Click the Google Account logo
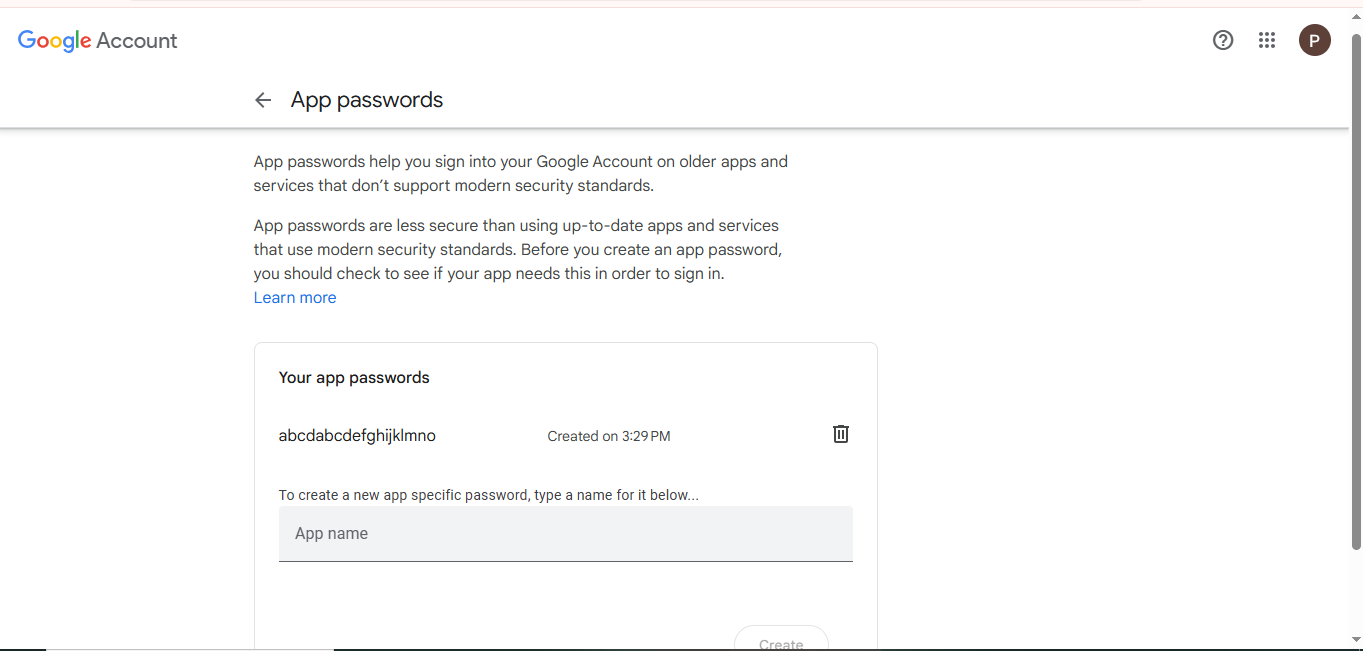 coord(97,41)
